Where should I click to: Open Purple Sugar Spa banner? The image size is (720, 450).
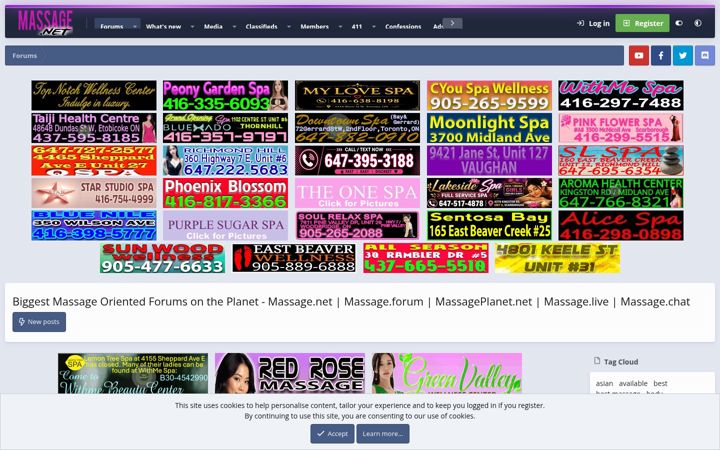225,225
